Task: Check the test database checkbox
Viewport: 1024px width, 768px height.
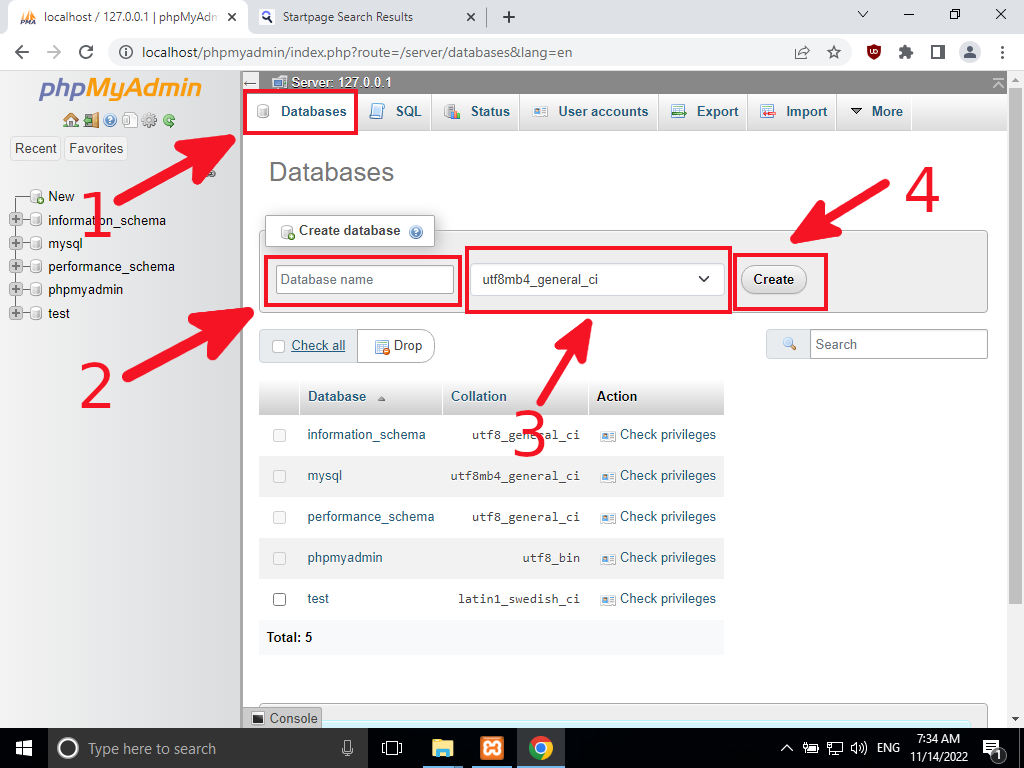Action: pos(279,598)
